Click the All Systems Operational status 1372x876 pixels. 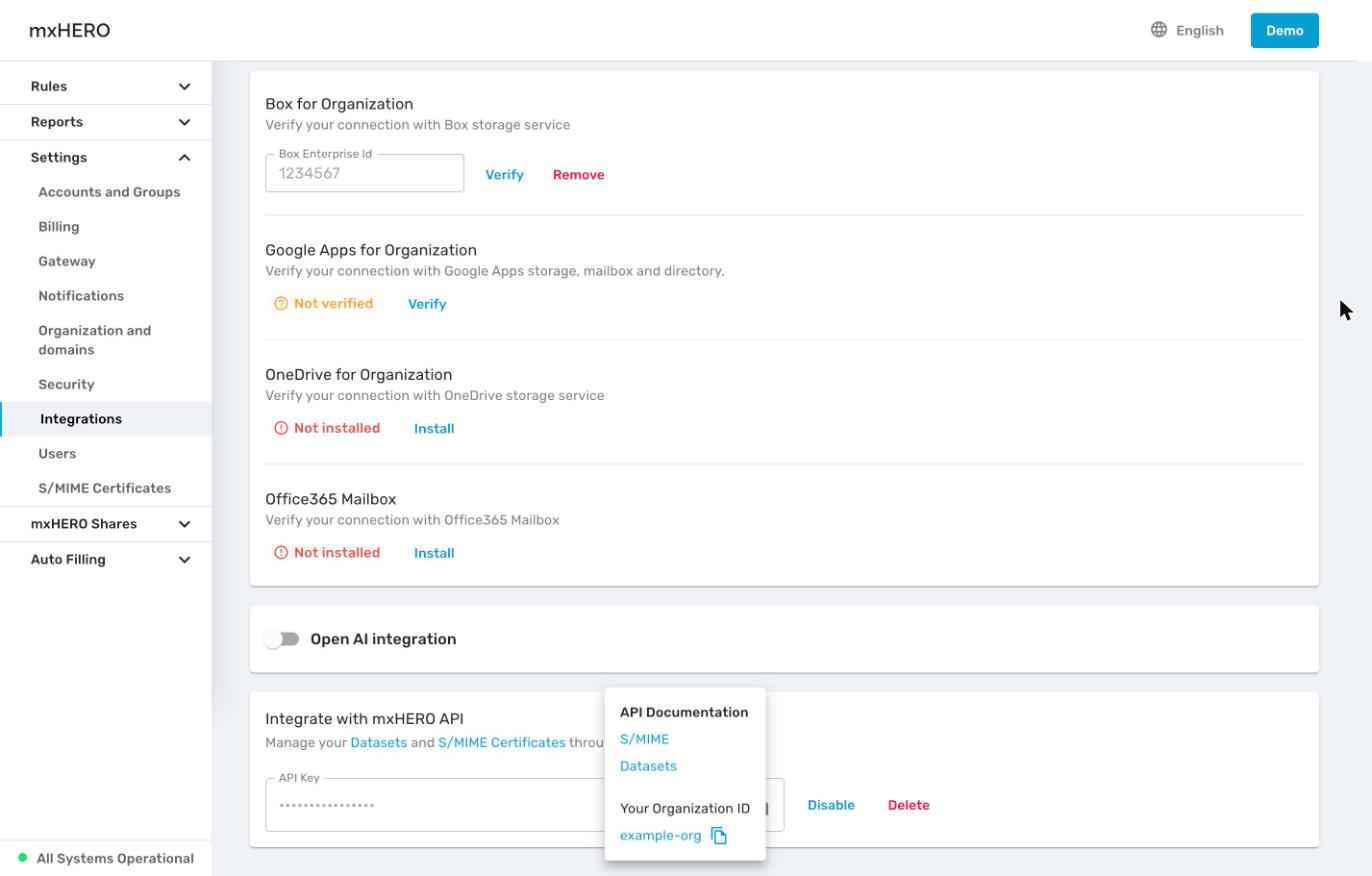click(106, 858)
